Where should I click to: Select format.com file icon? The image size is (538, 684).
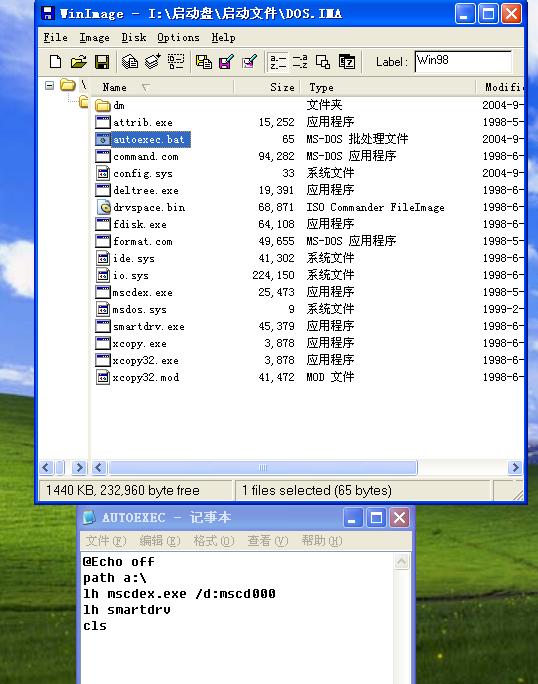pyautogui.click(x=103, y=241)
